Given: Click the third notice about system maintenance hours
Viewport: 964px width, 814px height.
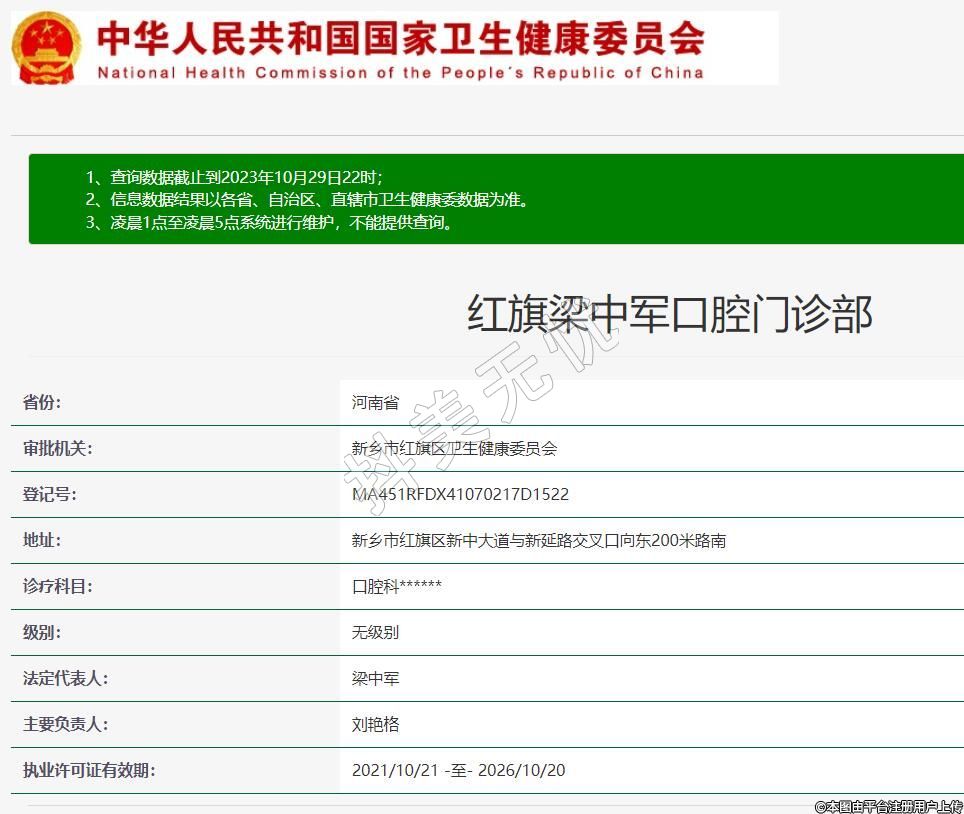Looking at the screenshot, I should coord(270,222).
